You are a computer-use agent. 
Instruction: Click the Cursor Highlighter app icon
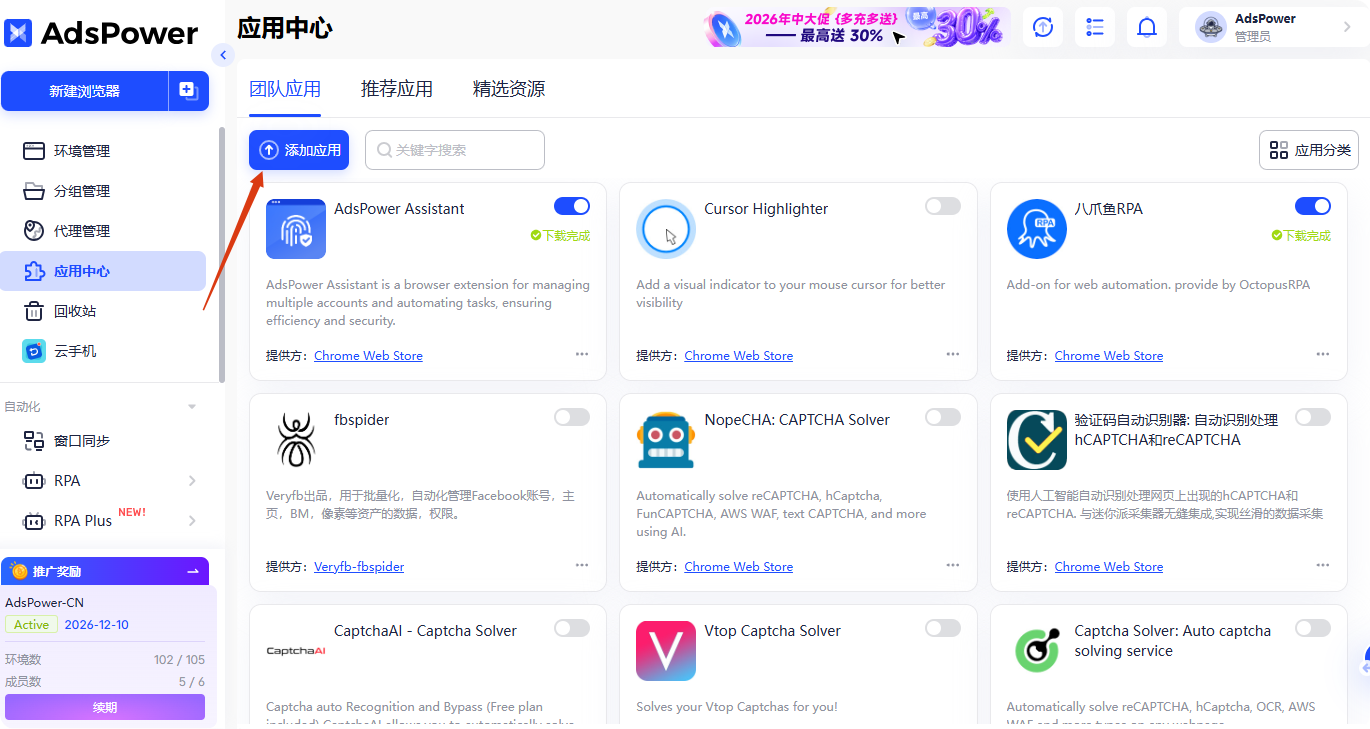pyautogui.click(x=666, y=229)
